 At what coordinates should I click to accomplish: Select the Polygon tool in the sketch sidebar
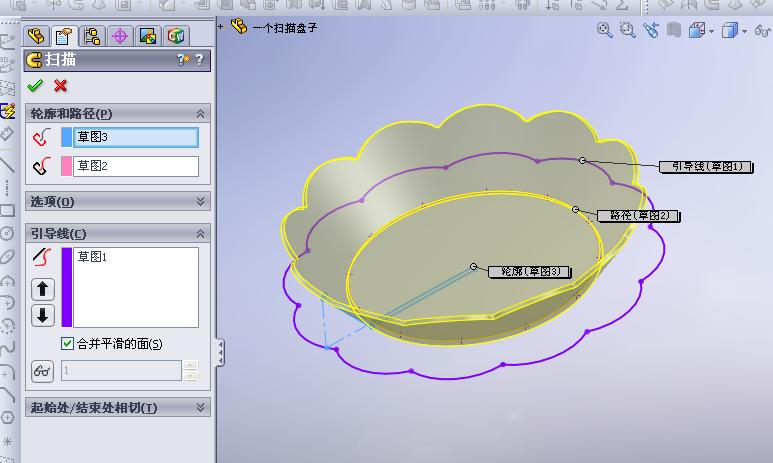tap(7, 418)
